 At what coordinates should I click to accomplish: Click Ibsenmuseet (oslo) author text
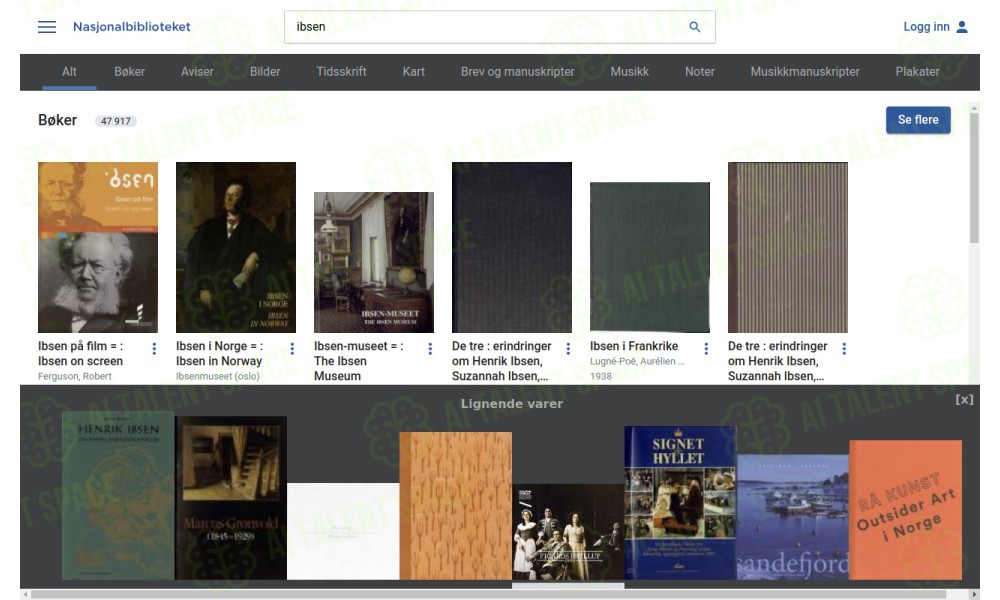click(x=217, y=376)
